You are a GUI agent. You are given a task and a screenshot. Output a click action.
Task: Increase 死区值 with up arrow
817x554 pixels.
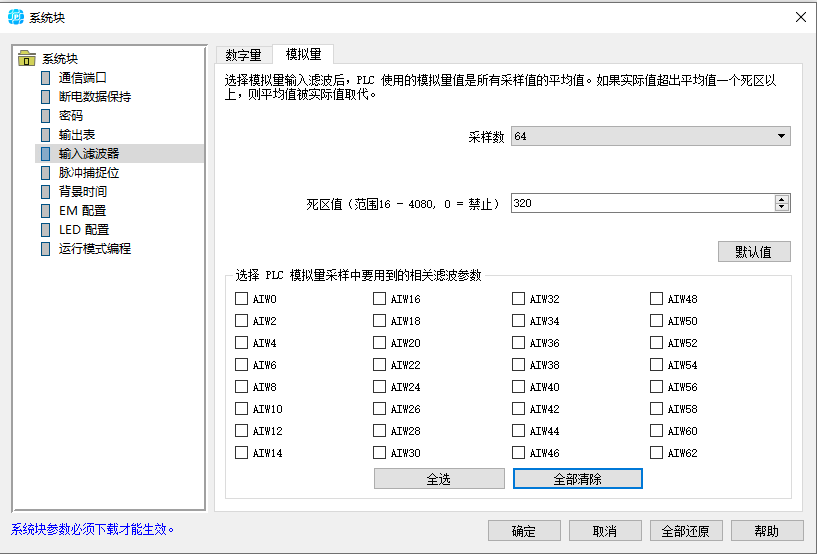coord(782,199)
